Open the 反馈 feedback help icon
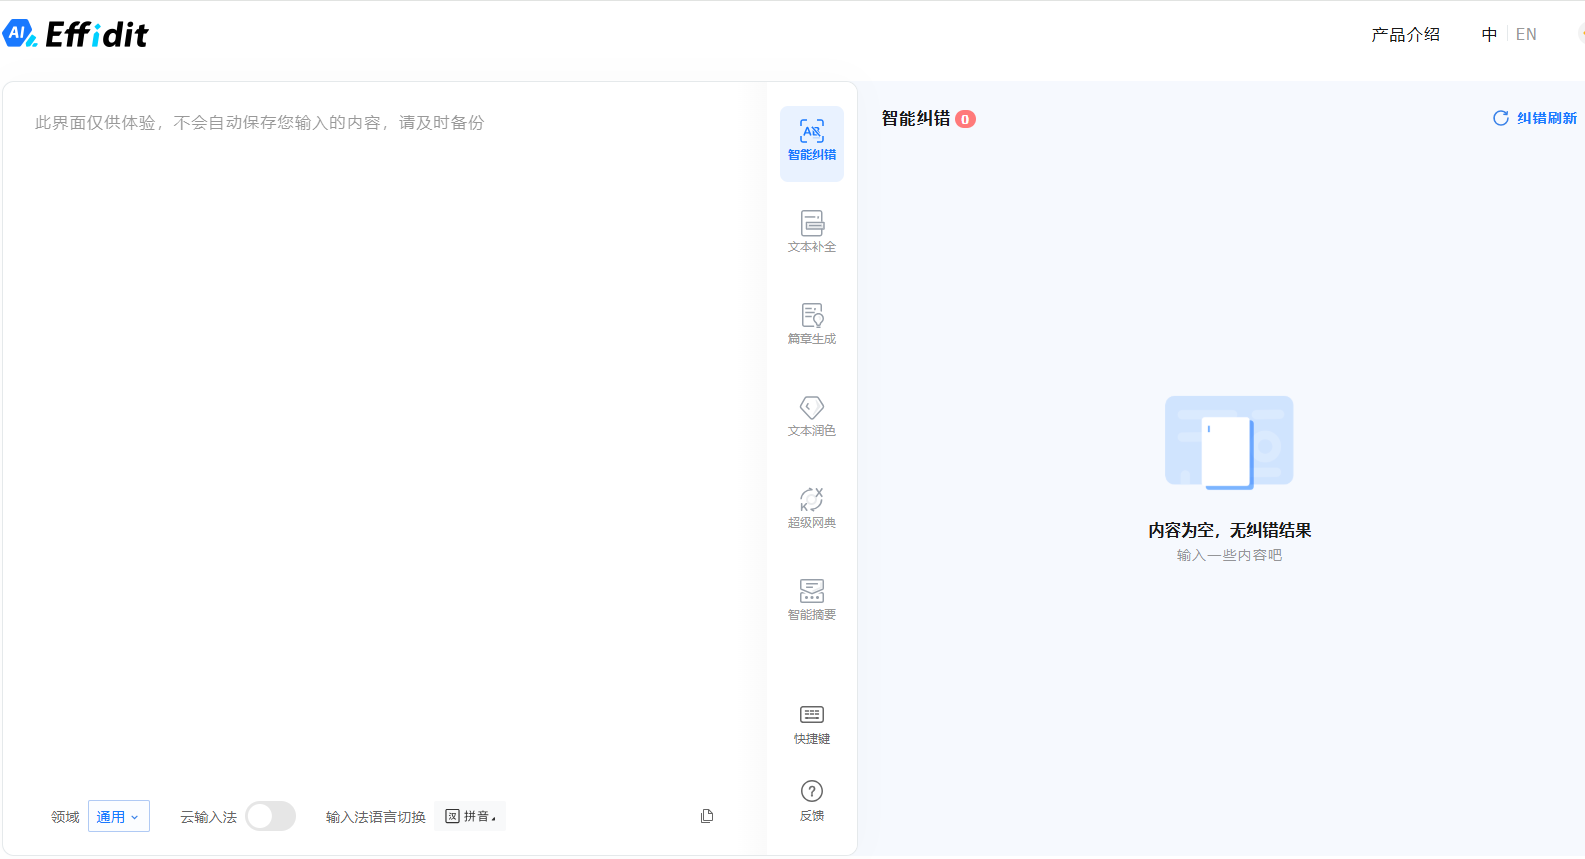 (811, 801)
